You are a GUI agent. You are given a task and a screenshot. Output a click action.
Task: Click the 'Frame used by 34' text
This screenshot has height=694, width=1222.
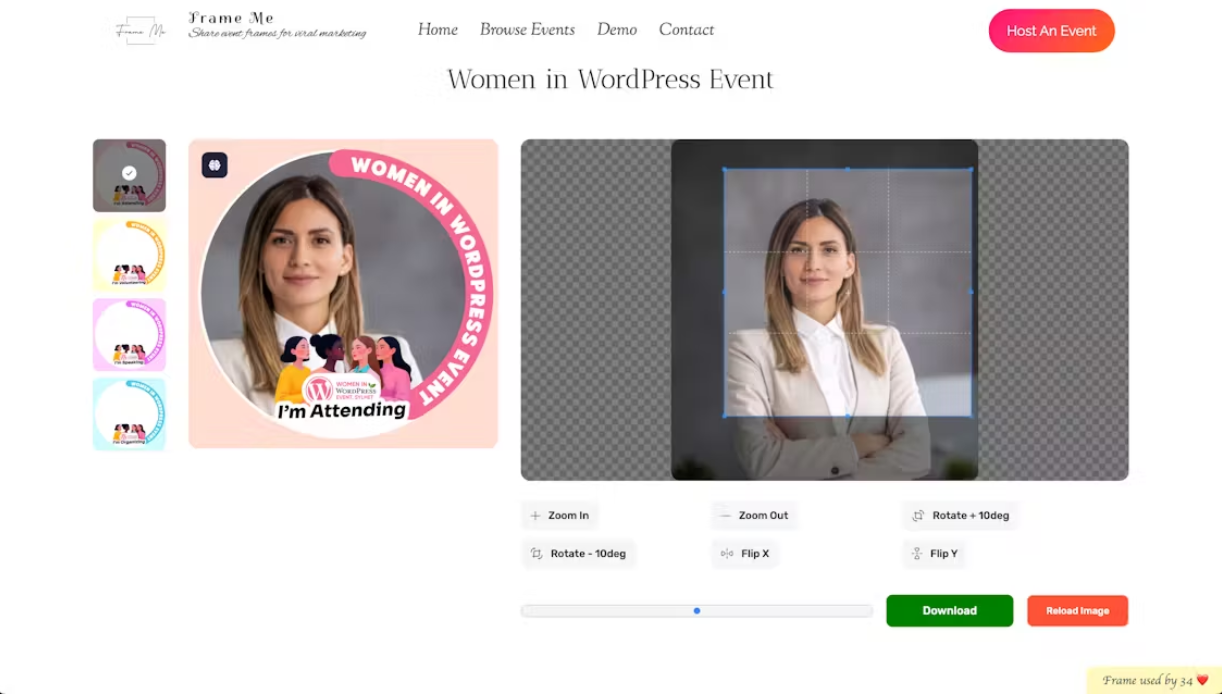point(1148,681)
